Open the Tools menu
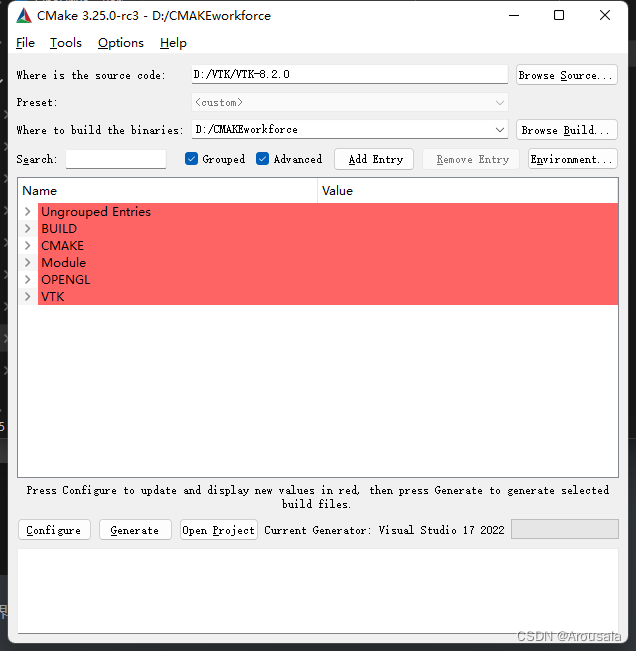This screenshot has width=636, height=651. pos(66,43)
